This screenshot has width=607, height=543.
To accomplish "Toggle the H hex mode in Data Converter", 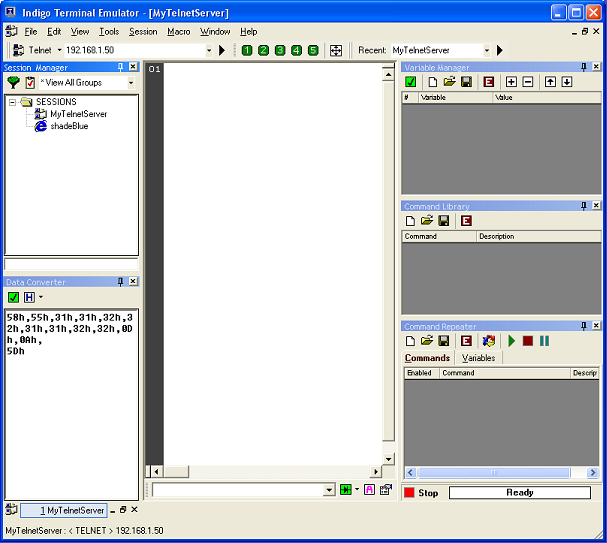I will pyautogui.click(x=29, y=297).
